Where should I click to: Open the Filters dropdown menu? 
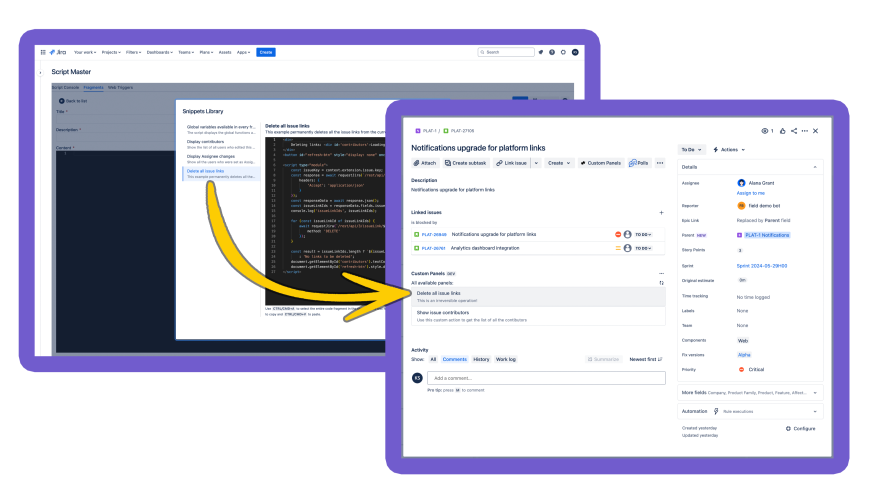133,52
